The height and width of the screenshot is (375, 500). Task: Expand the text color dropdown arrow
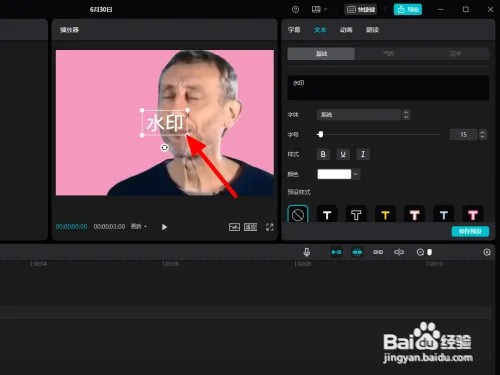(356, 174)
